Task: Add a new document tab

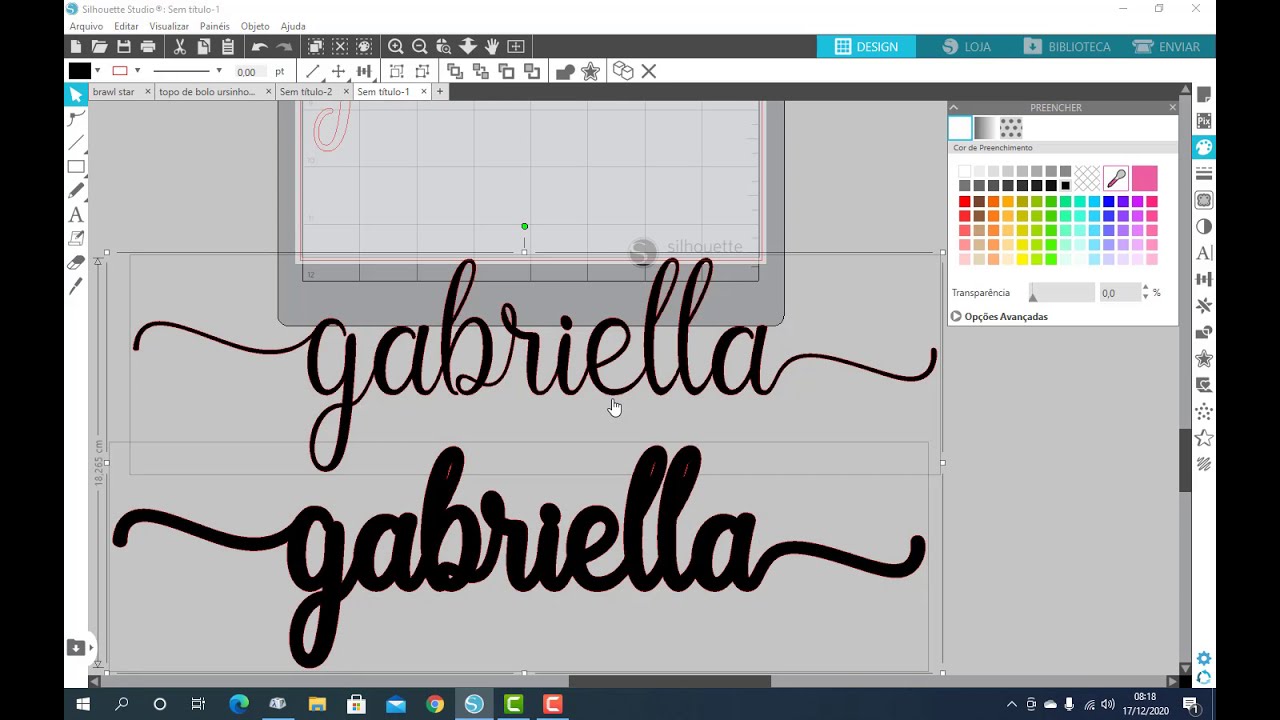Action: point(439,92)
